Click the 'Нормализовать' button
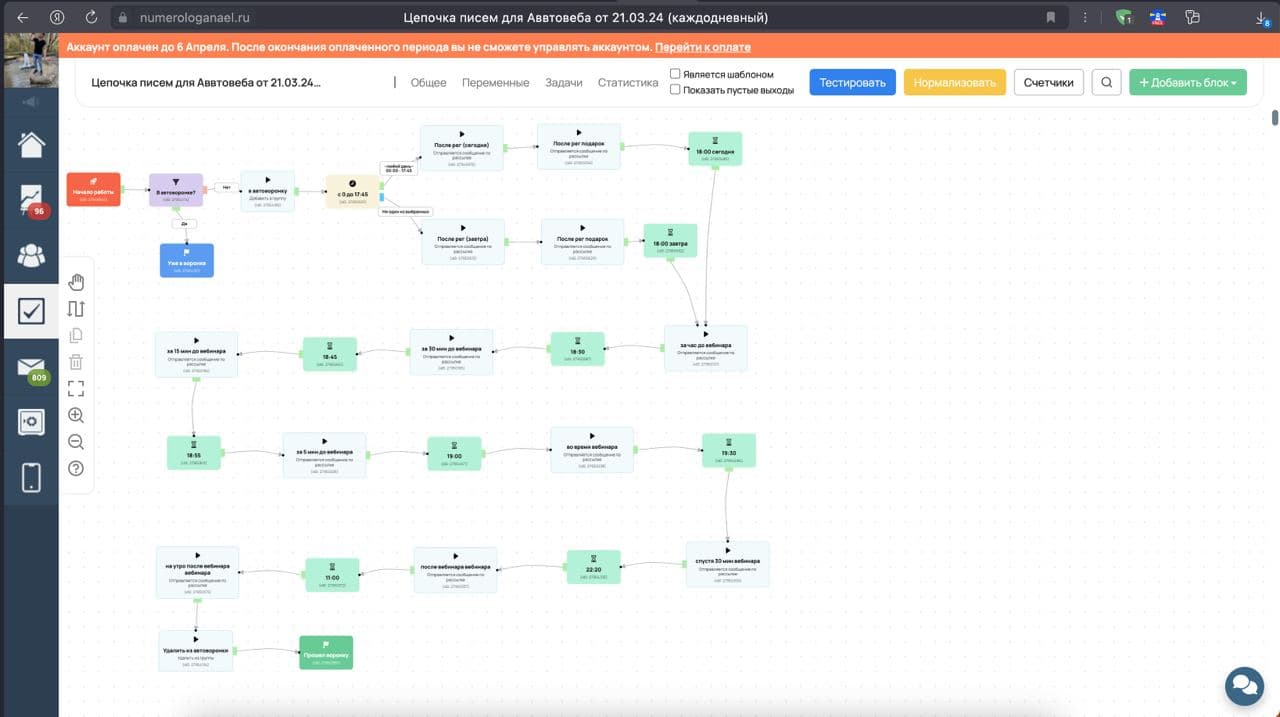The height and width of the screenshot is (717, 1280). coord(954,83)
